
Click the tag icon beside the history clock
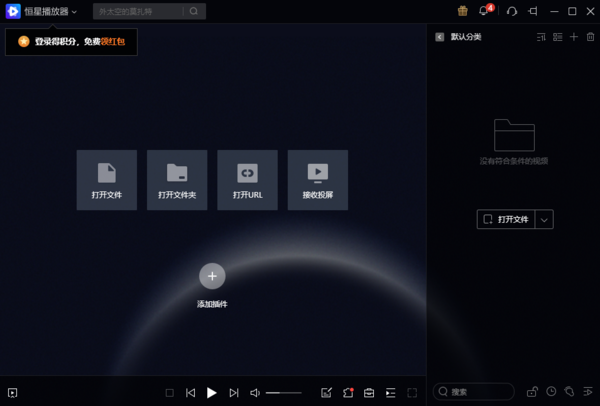(x=569, y=391)
